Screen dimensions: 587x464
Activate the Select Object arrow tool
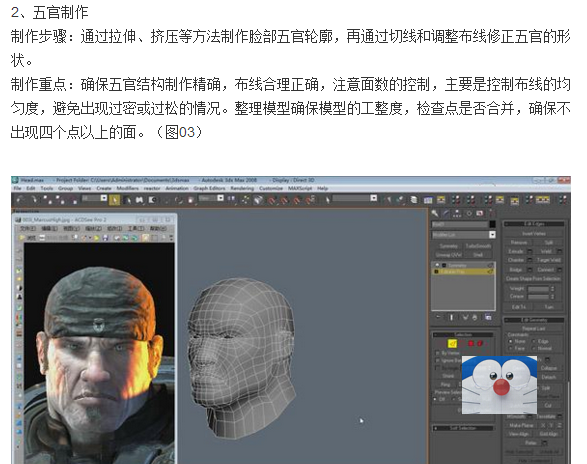click(114, 200)
